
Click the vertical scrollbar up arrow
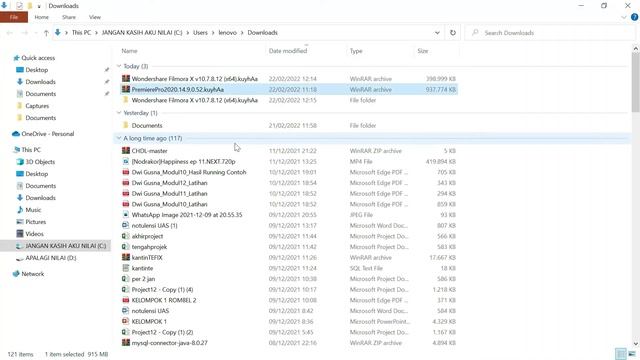point(636,49)
